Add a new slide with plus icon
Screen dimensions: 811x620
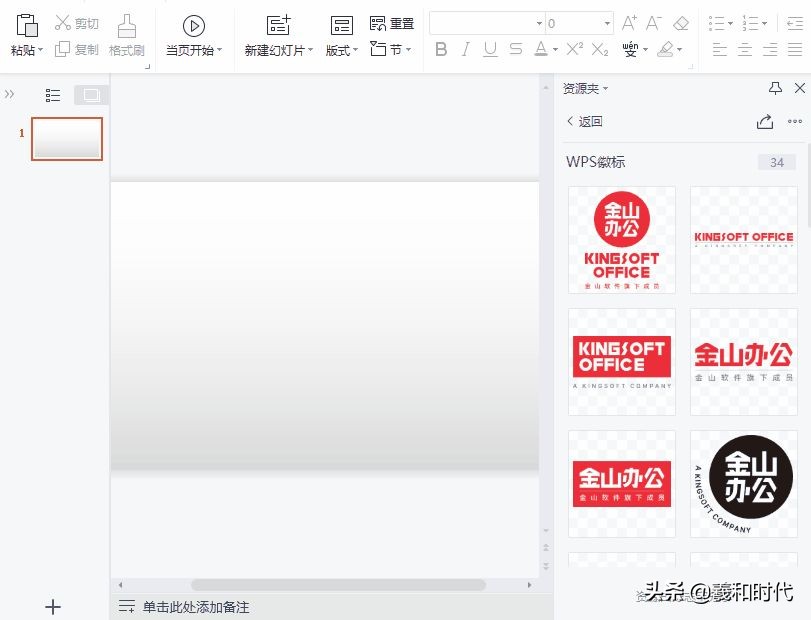click(53, 607)
